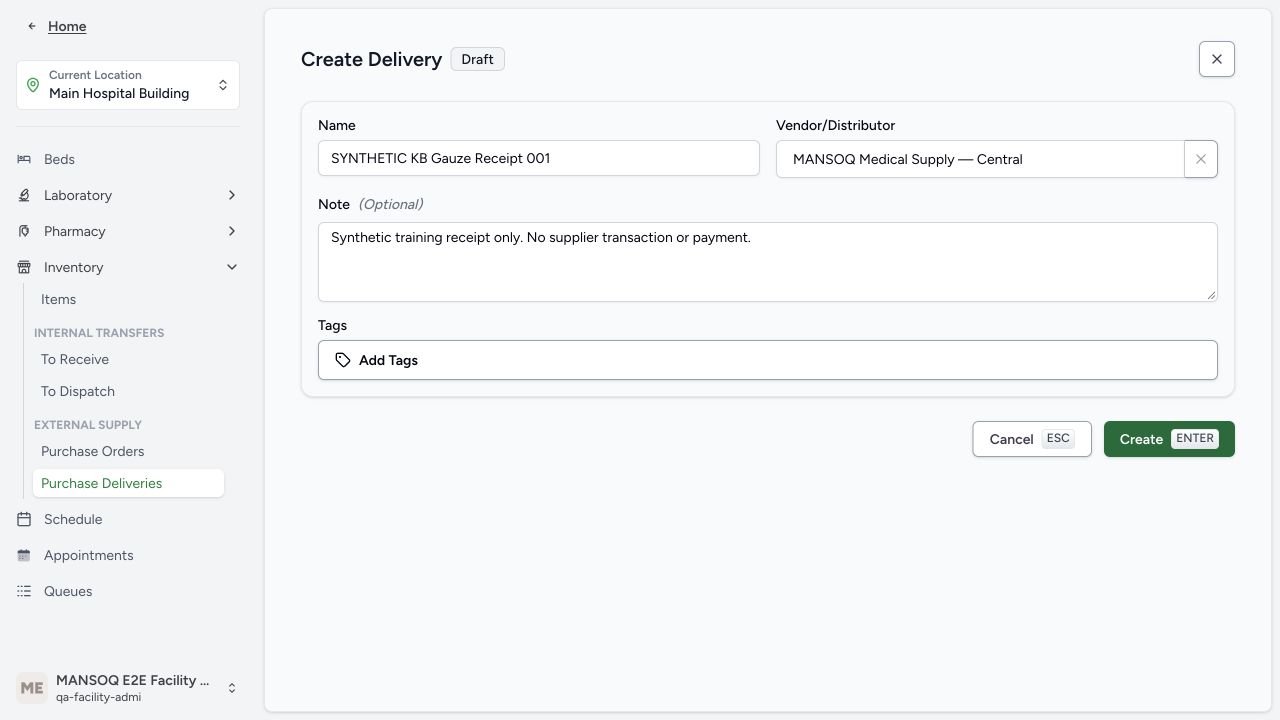The height and width of the screenshot is (720, 1280).
Task: Click the Add Tags button
Action: tap(767, 360)
